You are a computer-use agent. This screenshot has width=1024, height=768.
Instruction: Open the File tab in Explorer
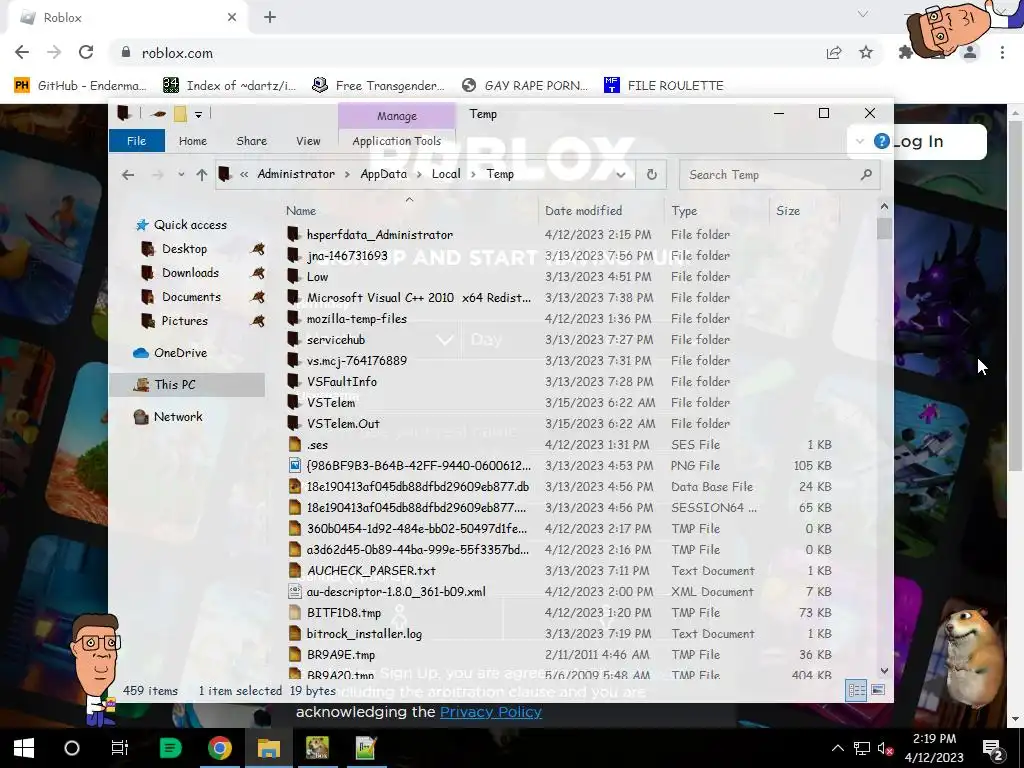click(136, 141)
